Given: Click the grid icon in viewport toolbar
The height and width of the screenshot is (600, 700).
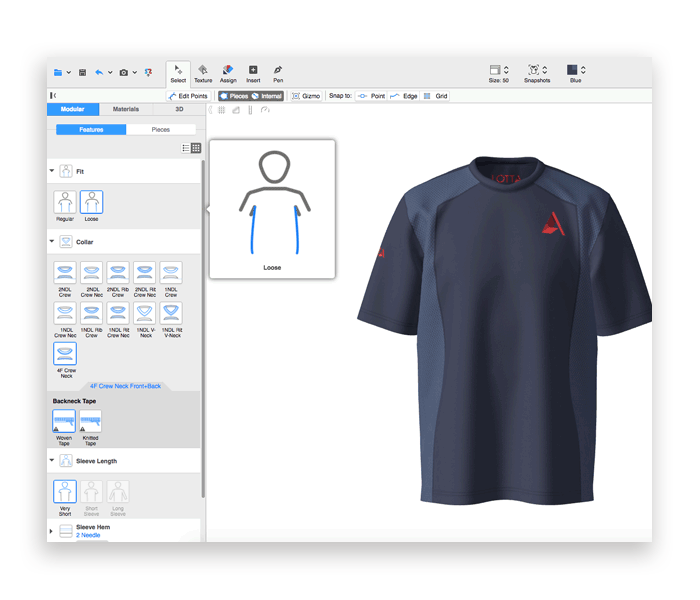Looking at the screenshot, I should [x=221, y=110].
